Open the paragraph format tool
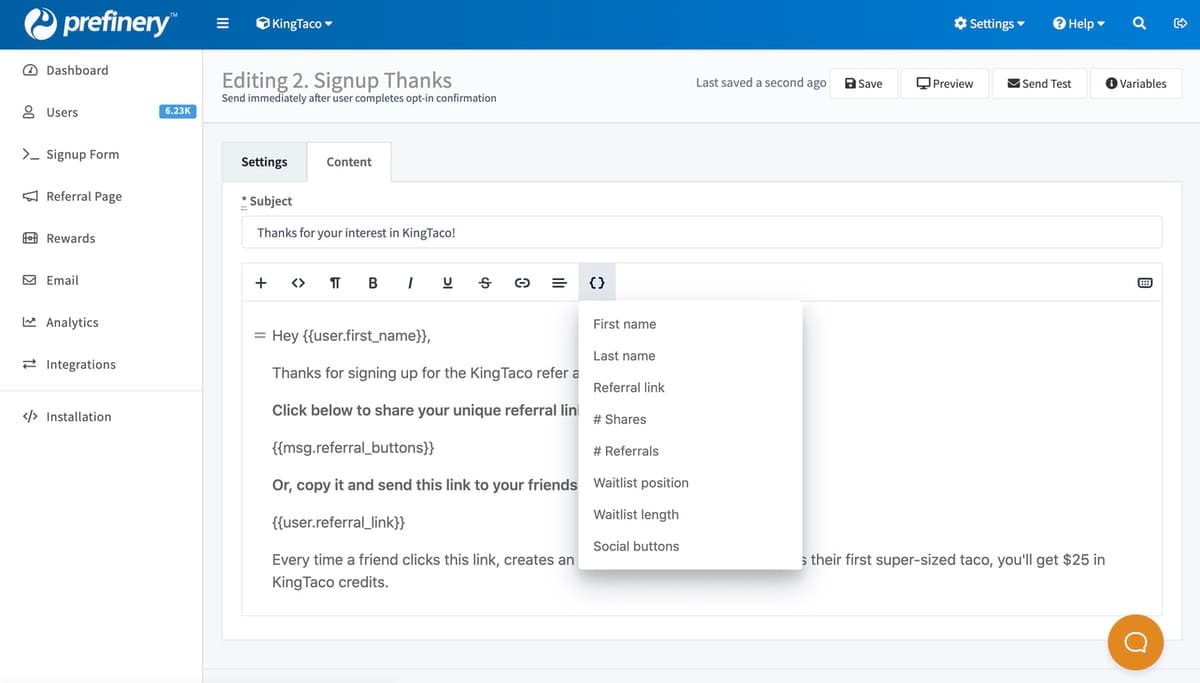This screenshot has width=1200, height=683. [335, 283]
